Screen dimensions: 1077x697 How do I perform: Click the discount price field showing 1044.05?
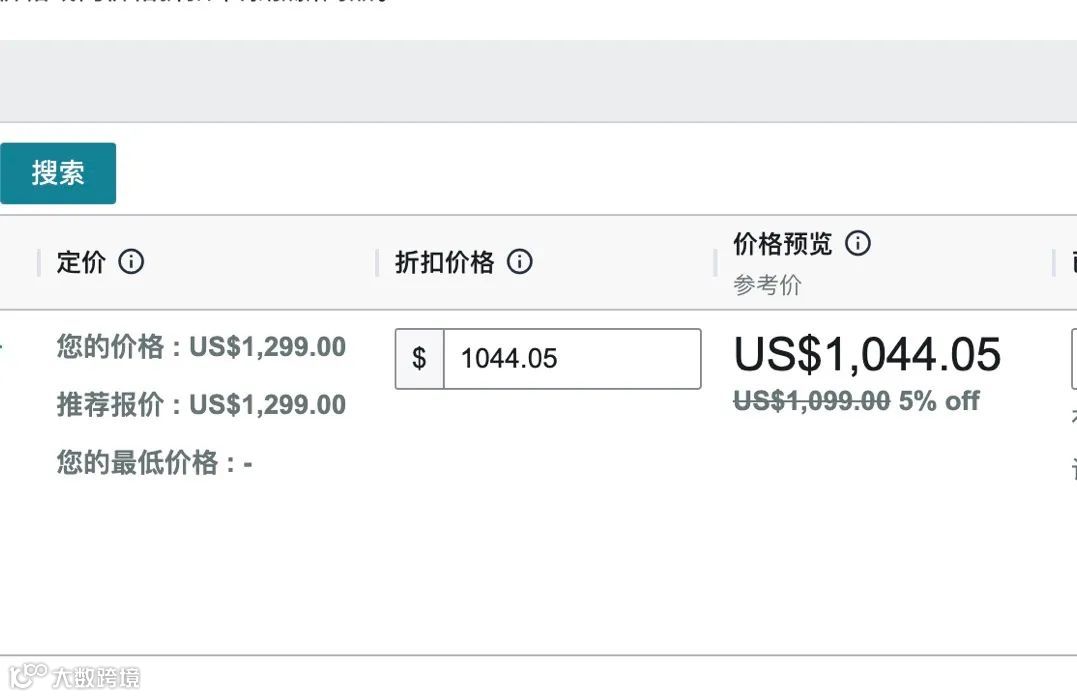[x=571, y=358]
